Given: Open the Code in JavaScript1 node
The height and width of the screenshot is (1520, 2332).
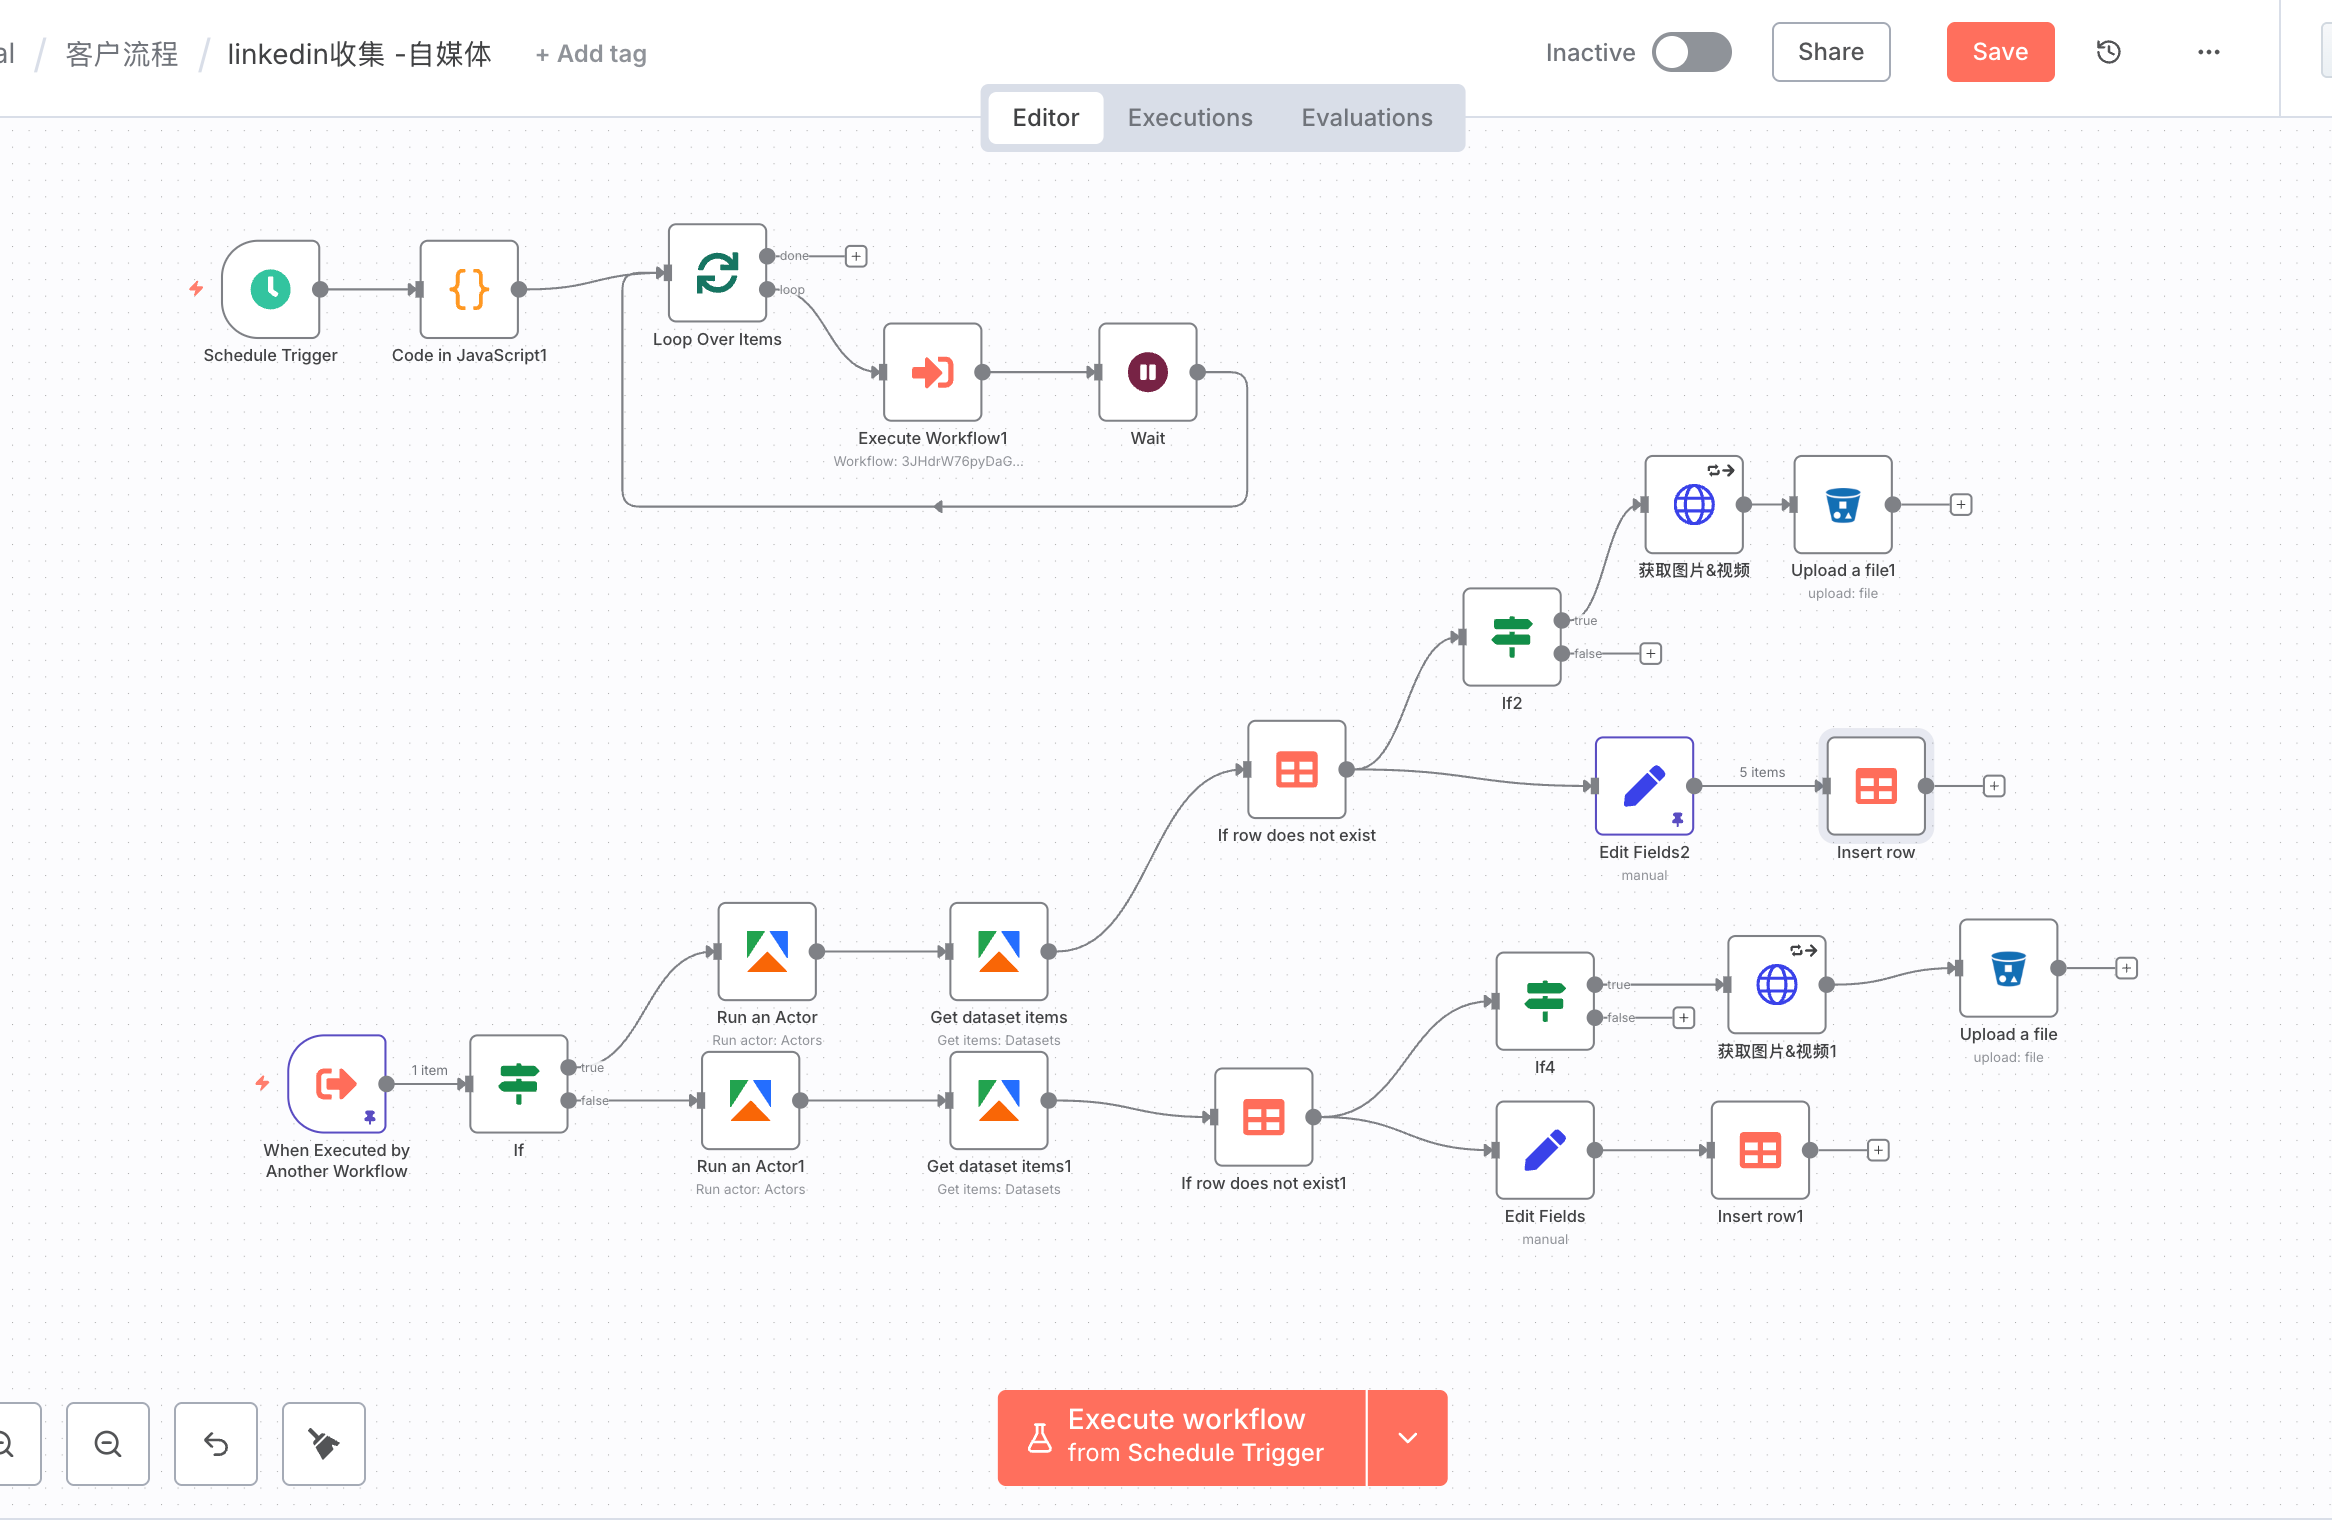Looking at the screenshot, I should tap(469, 289).
